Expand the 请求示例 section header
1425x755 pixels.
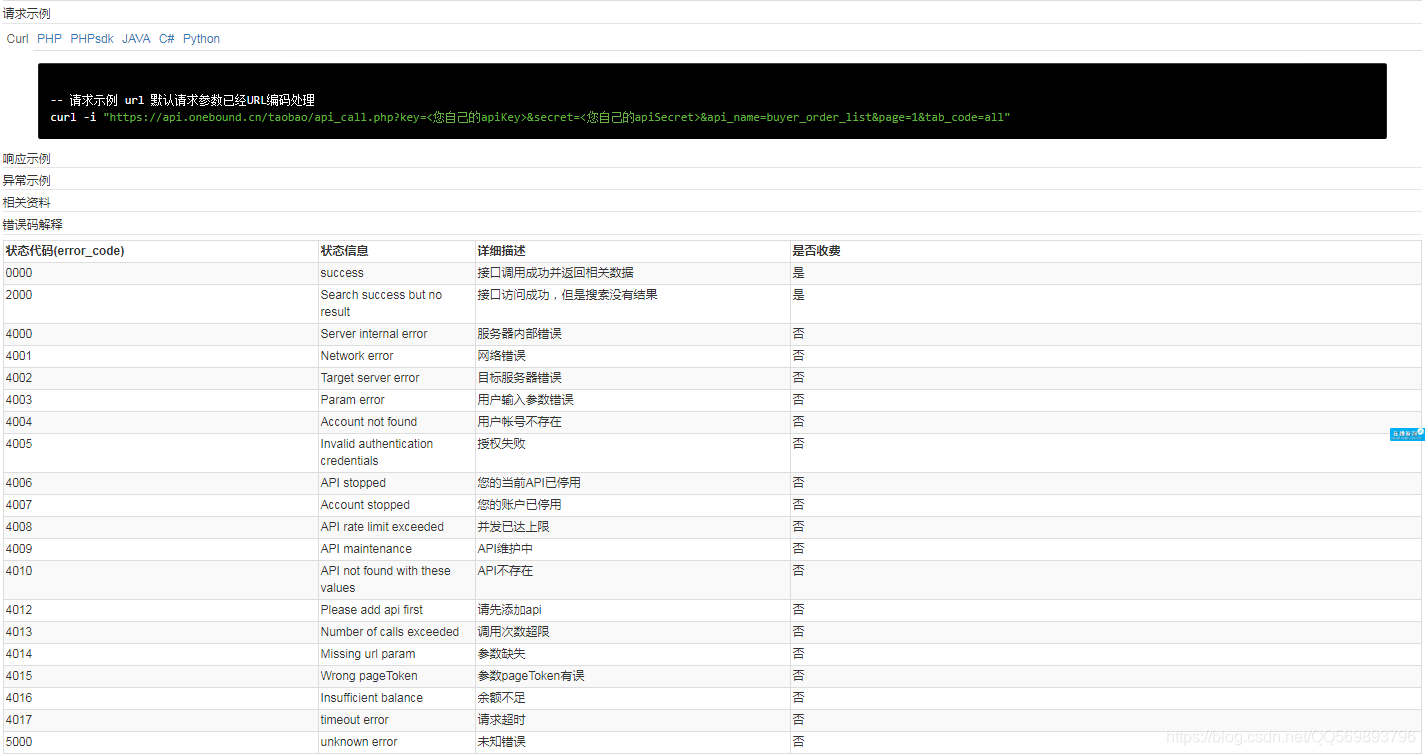(27, 14)
